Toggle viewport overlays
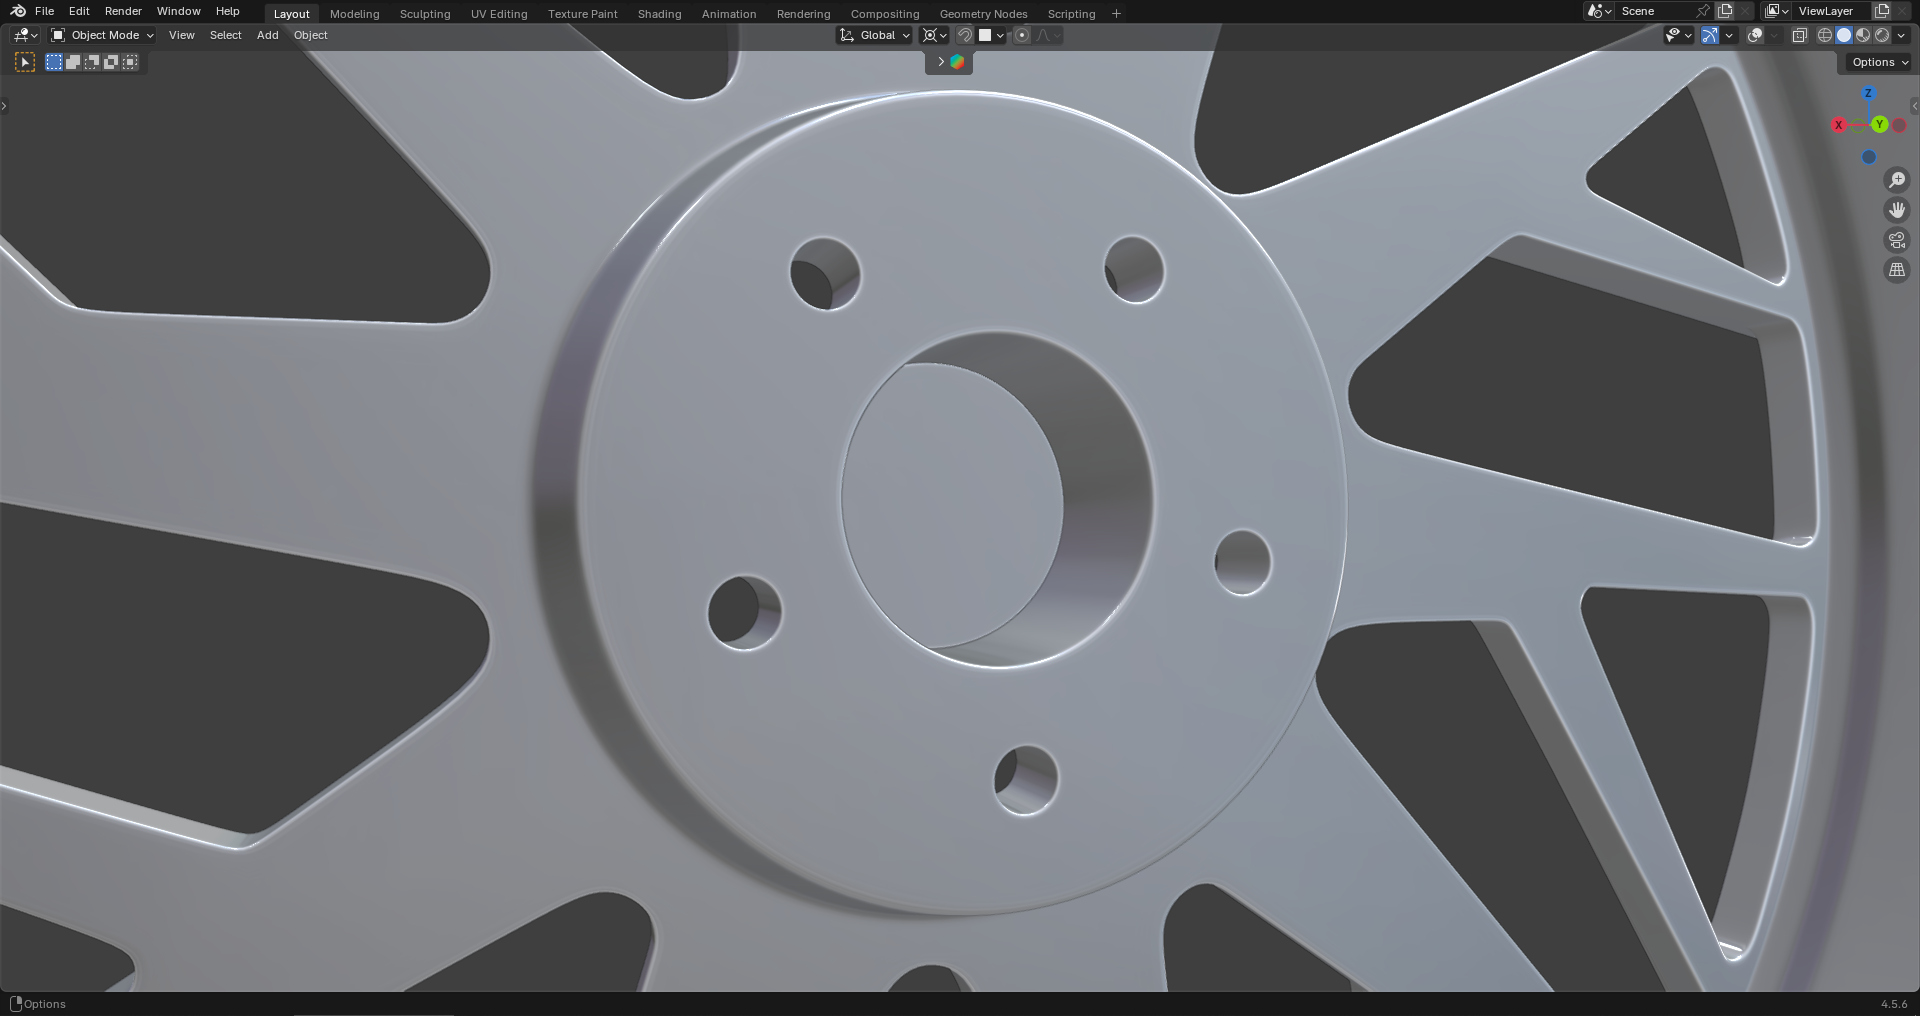Image resolution: width=1920 pixels, height=1016 pixels. (1755, 35)
